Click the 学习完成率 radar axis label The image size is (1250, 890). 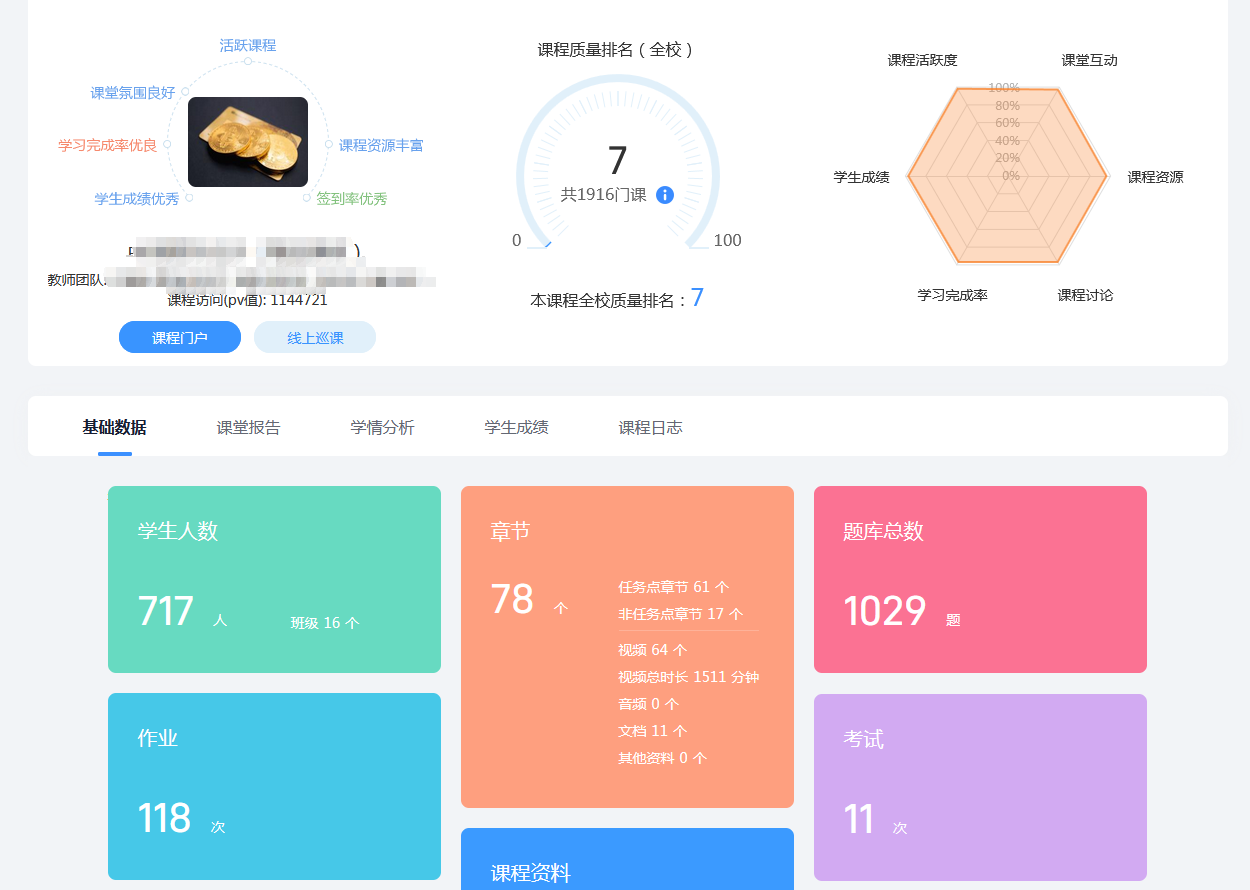click(x=953, y=295)
